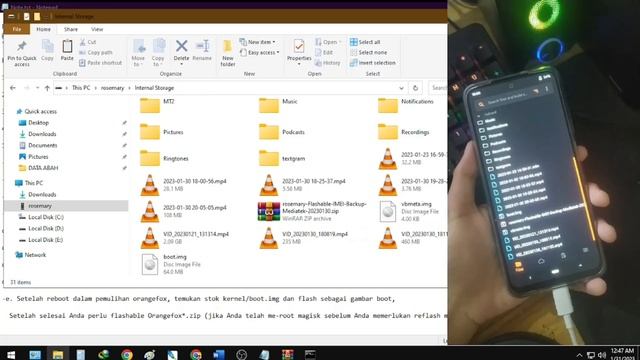Screen dimensions: 640x360
Task: Select the 2023-01-30 18-00-56.mp4 video file
Action: click(x=183, y=185)
